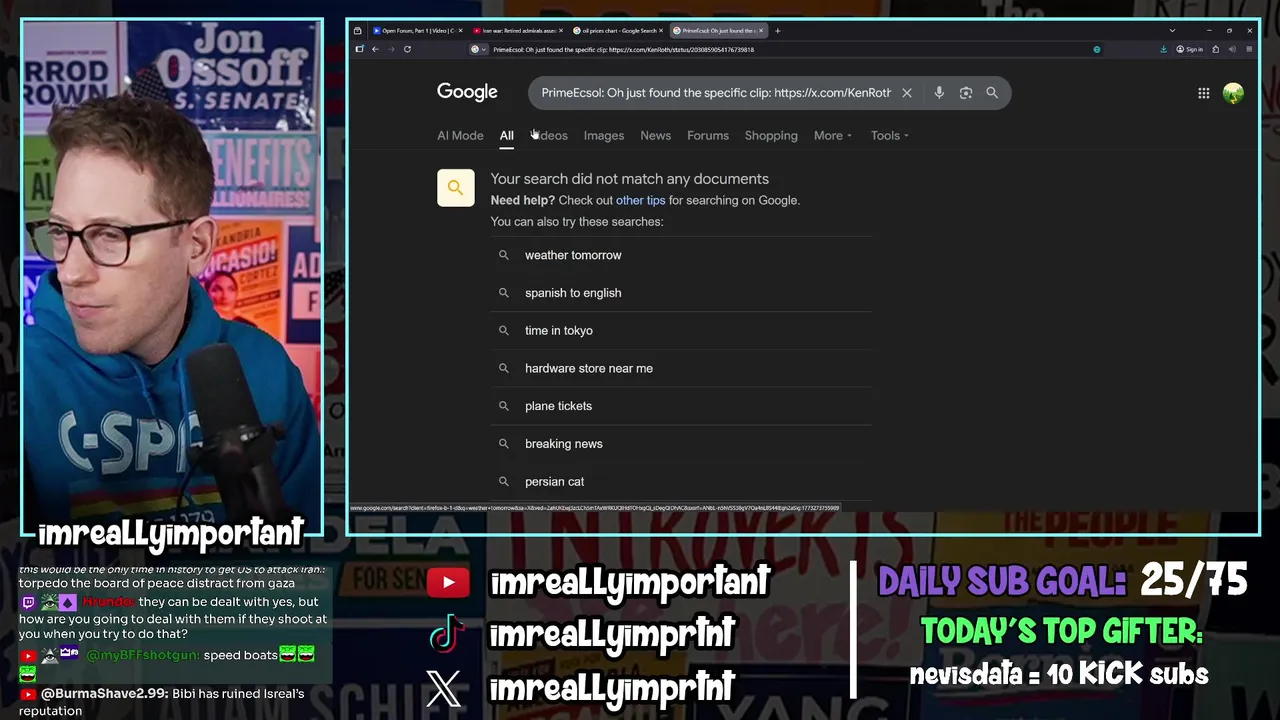Viewport: 1280px width, 720px height.
Task: Search suggestion 'spanish to english'
Action: coord(681,293)
